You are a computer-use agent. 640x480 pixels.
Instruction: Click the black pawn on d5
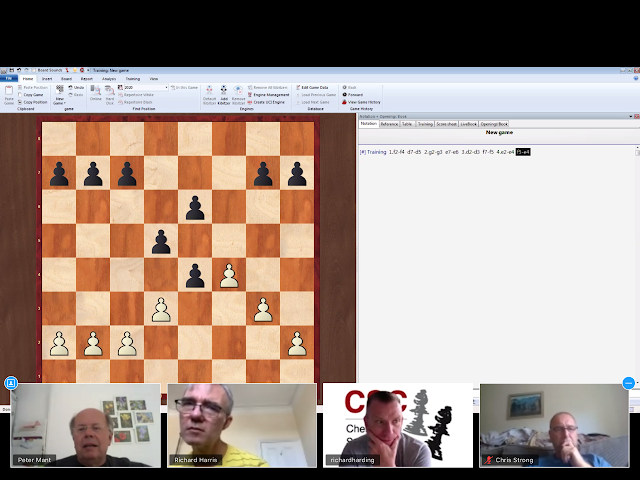[x=161, y=241]
